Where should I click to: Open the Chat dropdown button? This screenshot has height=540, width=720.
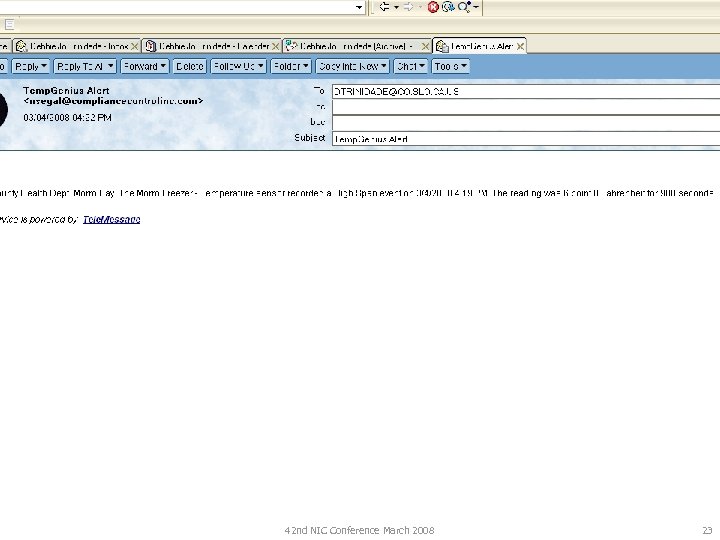[411, 67]
